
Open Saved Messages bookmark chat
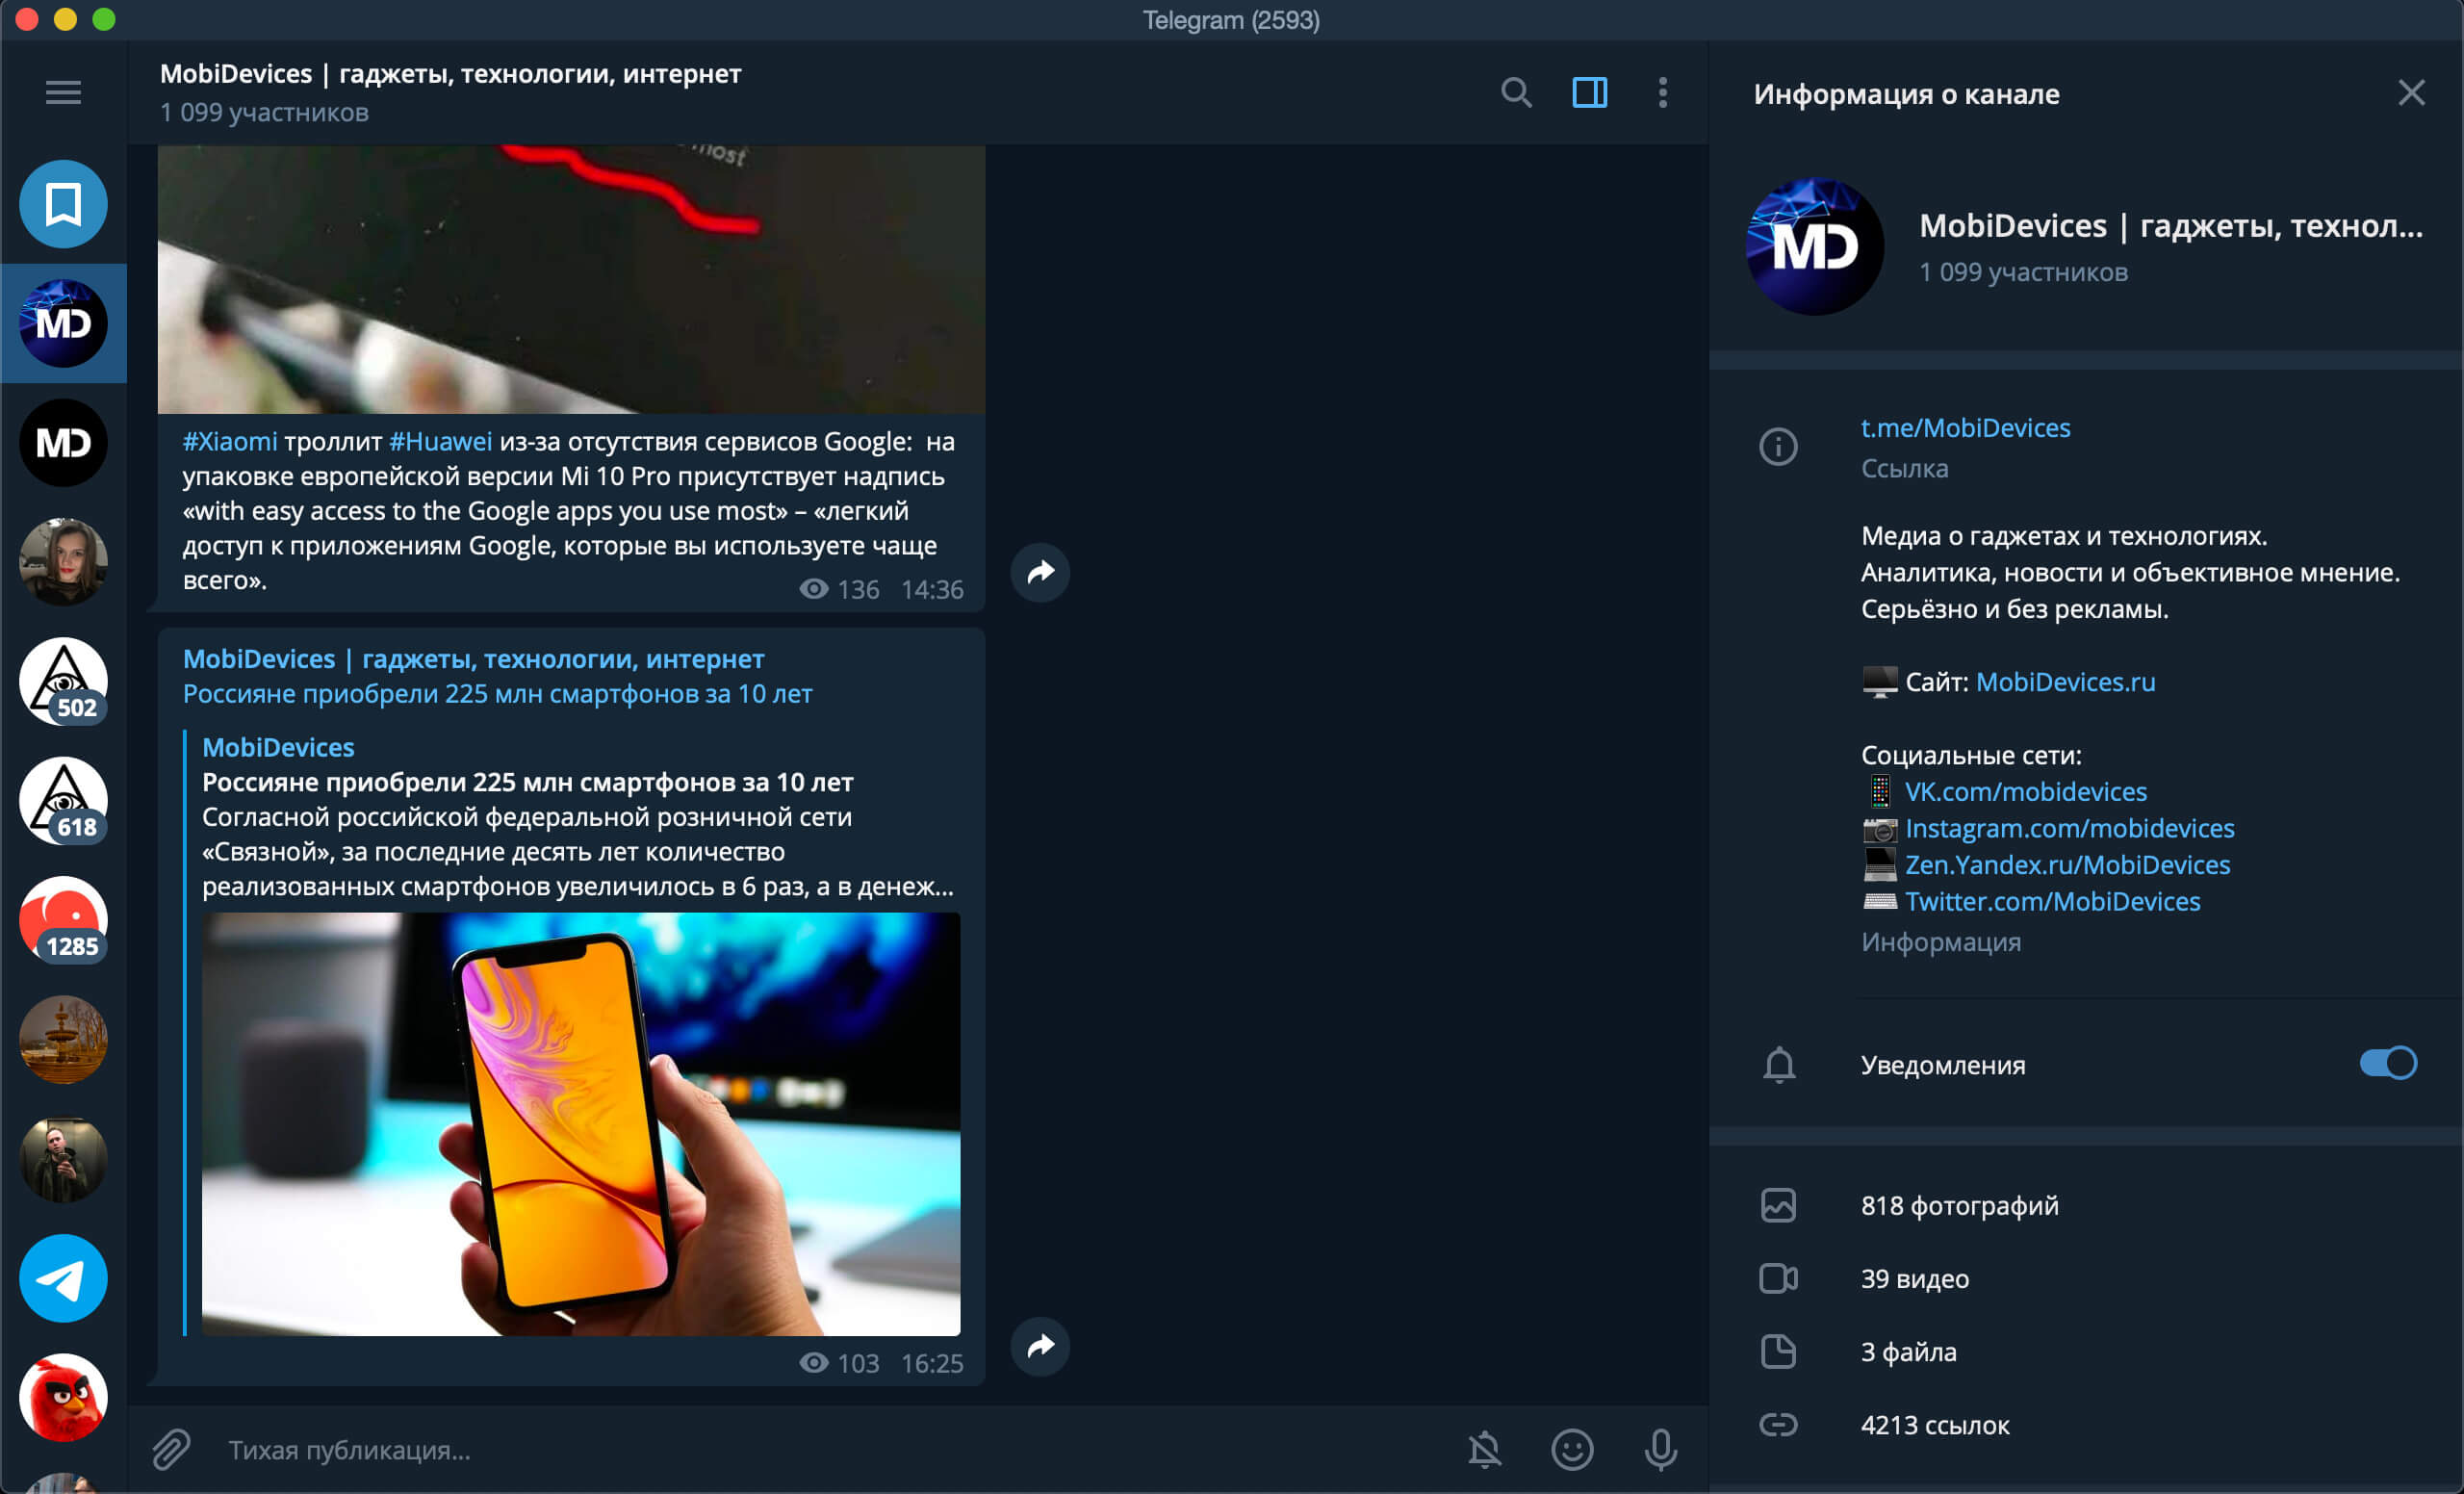(x=63, y=204)
